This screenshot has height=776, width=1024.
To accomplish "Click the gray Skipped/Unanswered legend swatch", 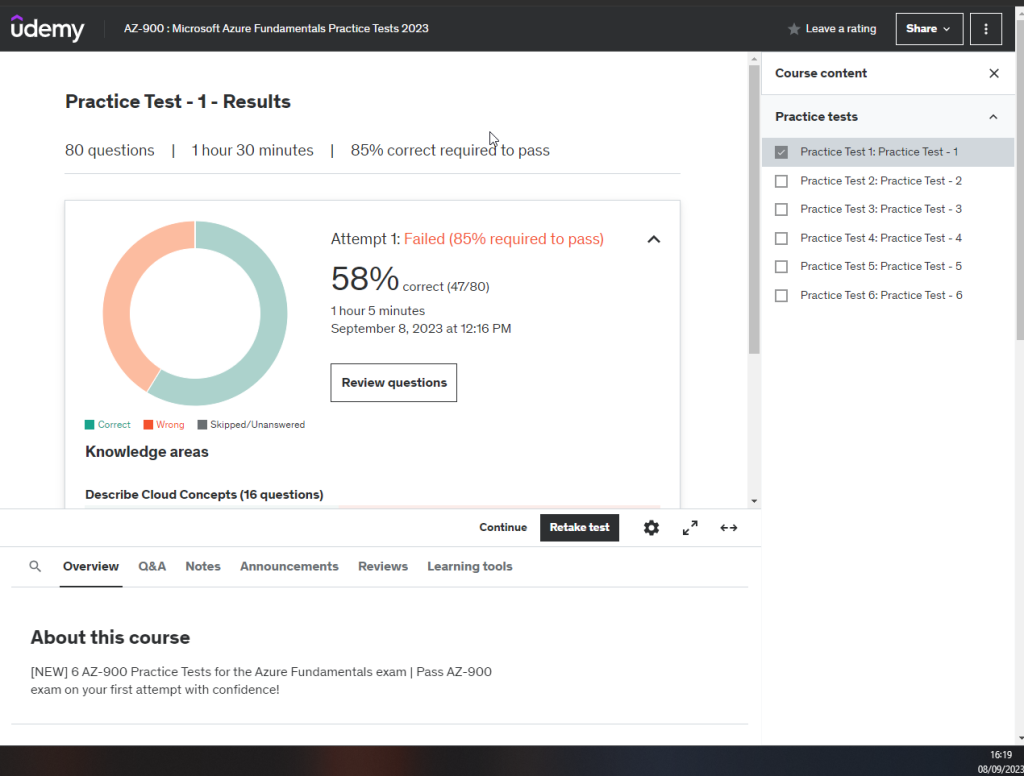I will 202,425.
